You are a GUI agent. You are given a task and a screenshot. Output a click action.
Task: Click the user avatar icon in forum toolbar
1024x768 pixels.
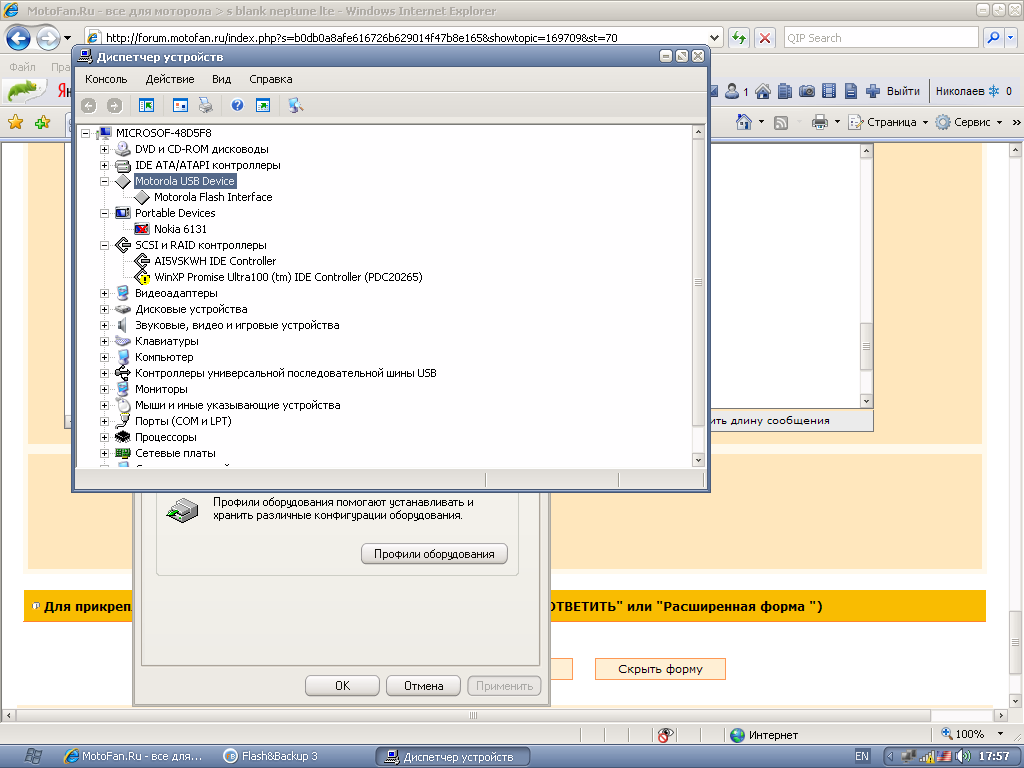point(732,91)
